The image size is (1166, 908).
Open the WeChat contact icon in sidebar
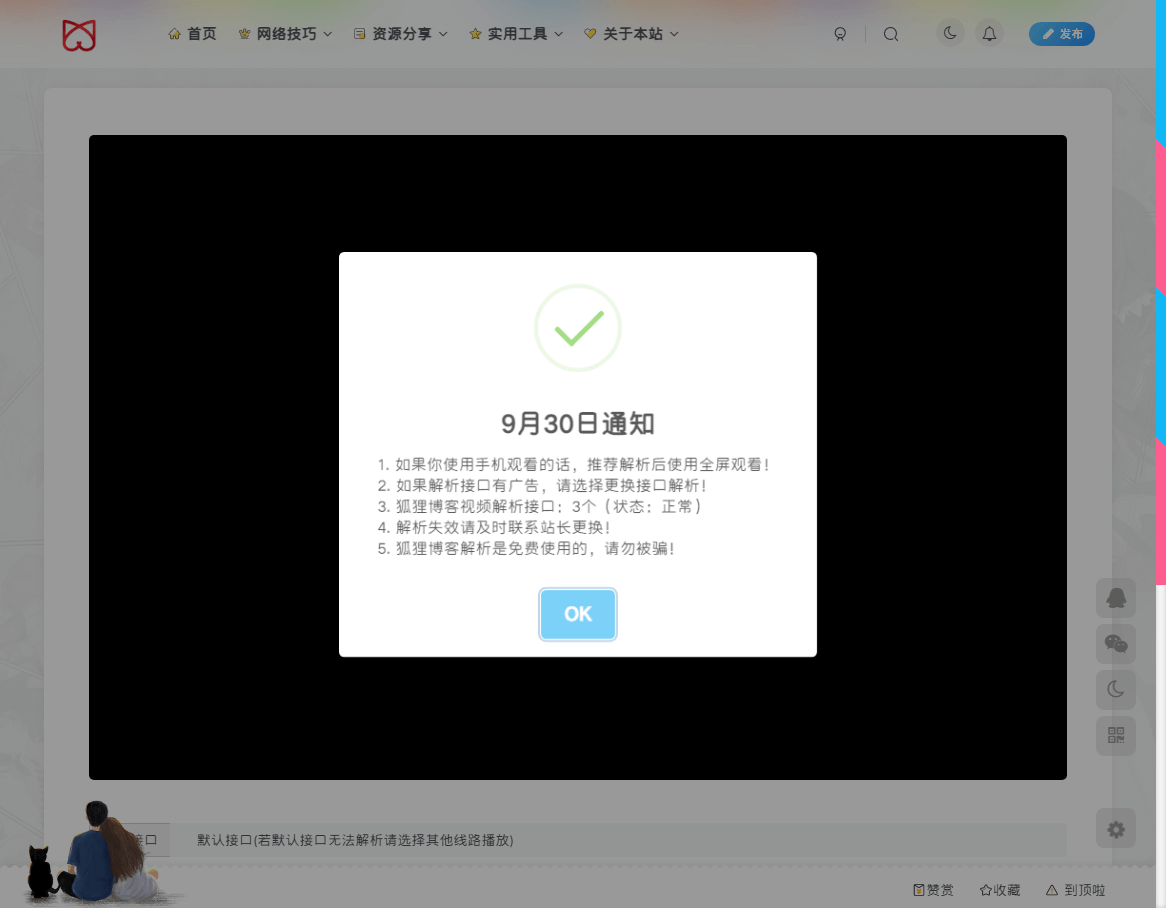[1116, 644]
